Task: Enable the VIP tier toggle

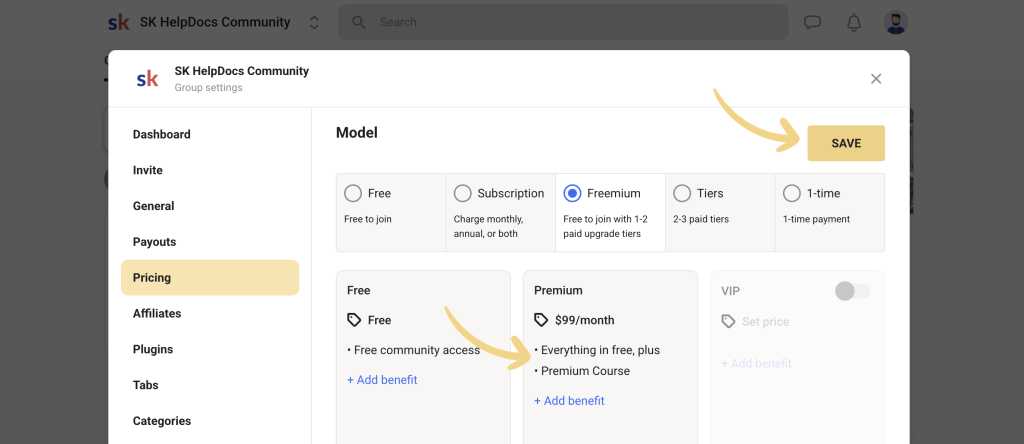Action: click(x=852, y=291)
